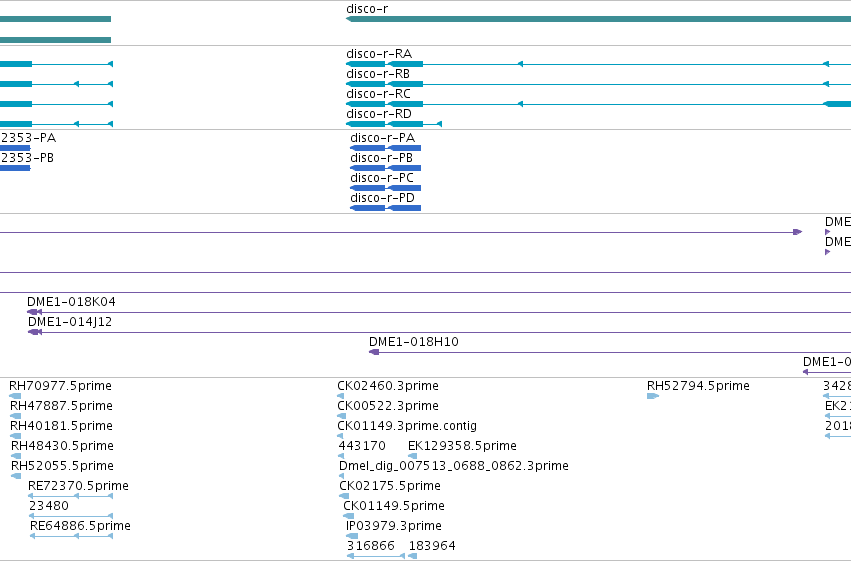Click the RE64886.5prime alignment glyph
This screenshot has height=561, width=851.
[71, 536]
